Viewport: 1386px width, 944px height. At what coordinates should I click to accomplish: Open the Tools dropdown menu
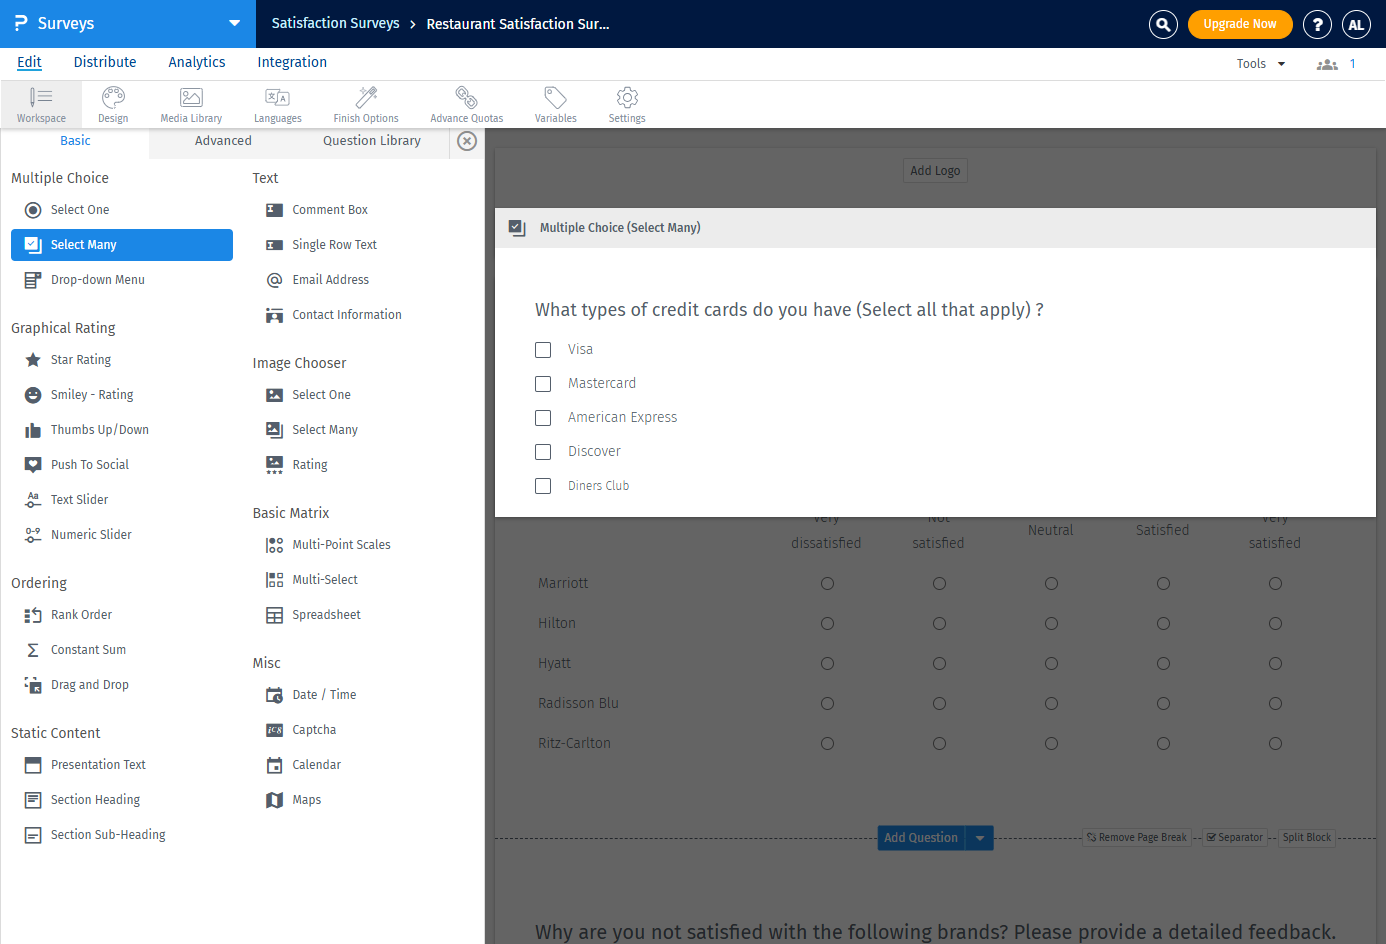click(1259, 63)
